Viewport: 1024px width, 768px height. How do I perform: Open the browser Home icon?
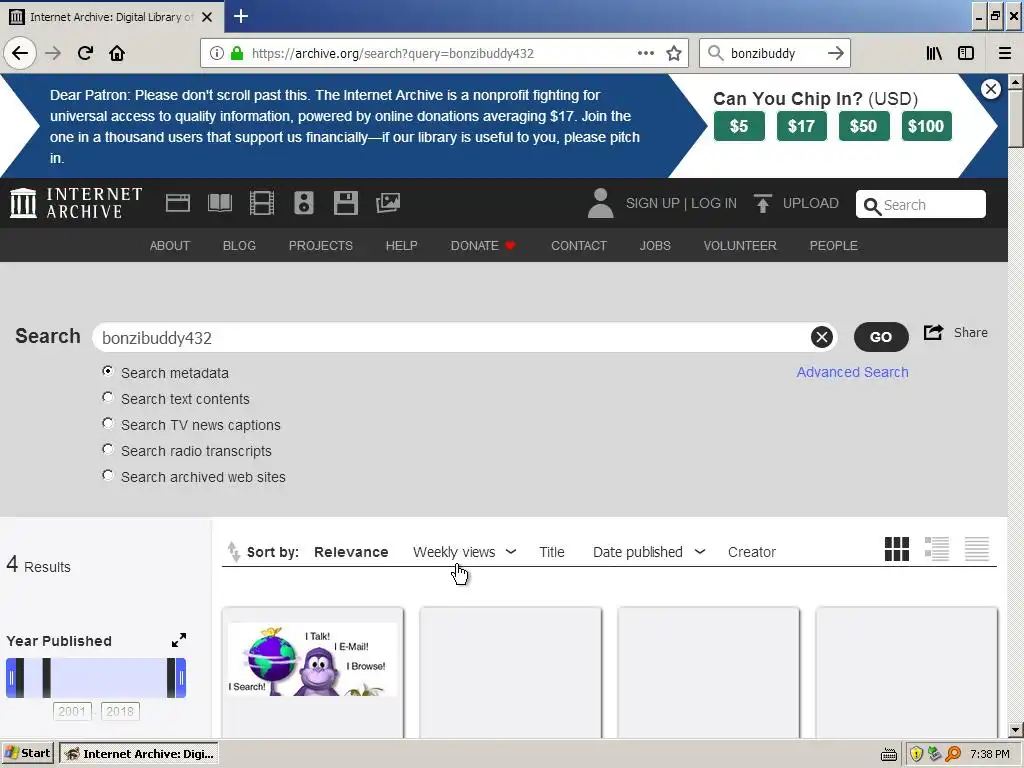(117, 53)
